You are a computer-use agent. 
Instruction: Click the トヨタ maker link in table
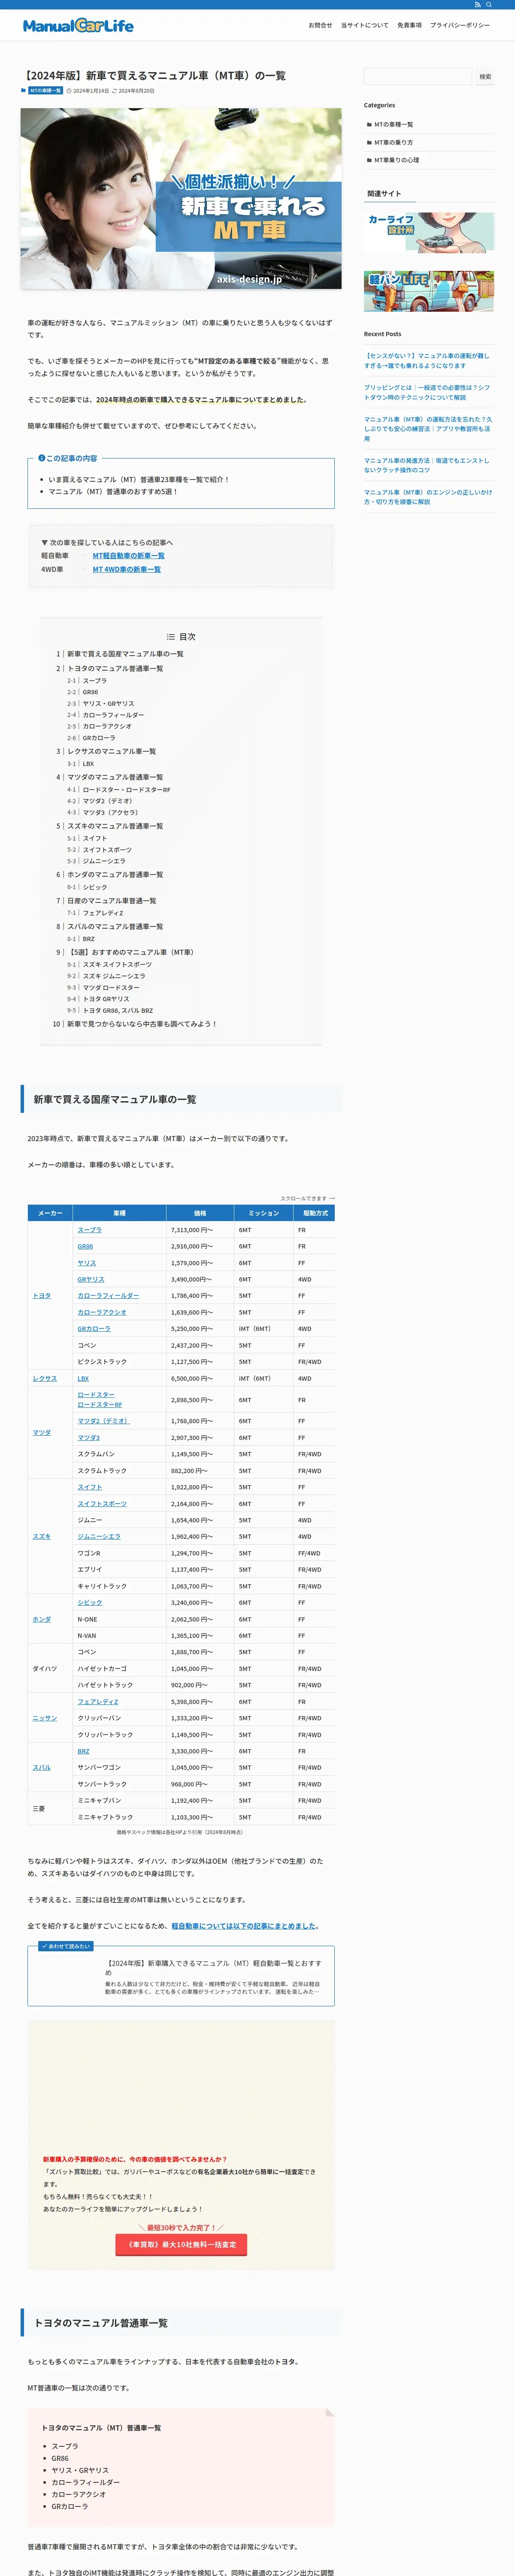coord(42,1296)
